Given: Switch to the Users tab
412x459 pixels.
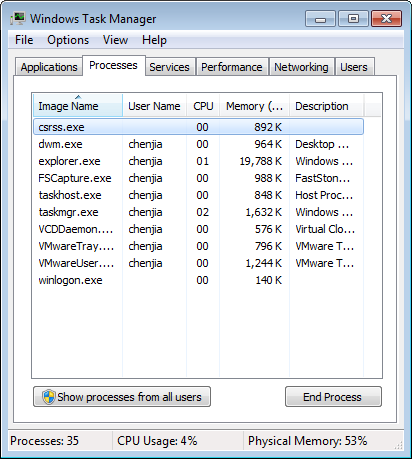Looking at the screenshot, I should (x=354, y=67).
